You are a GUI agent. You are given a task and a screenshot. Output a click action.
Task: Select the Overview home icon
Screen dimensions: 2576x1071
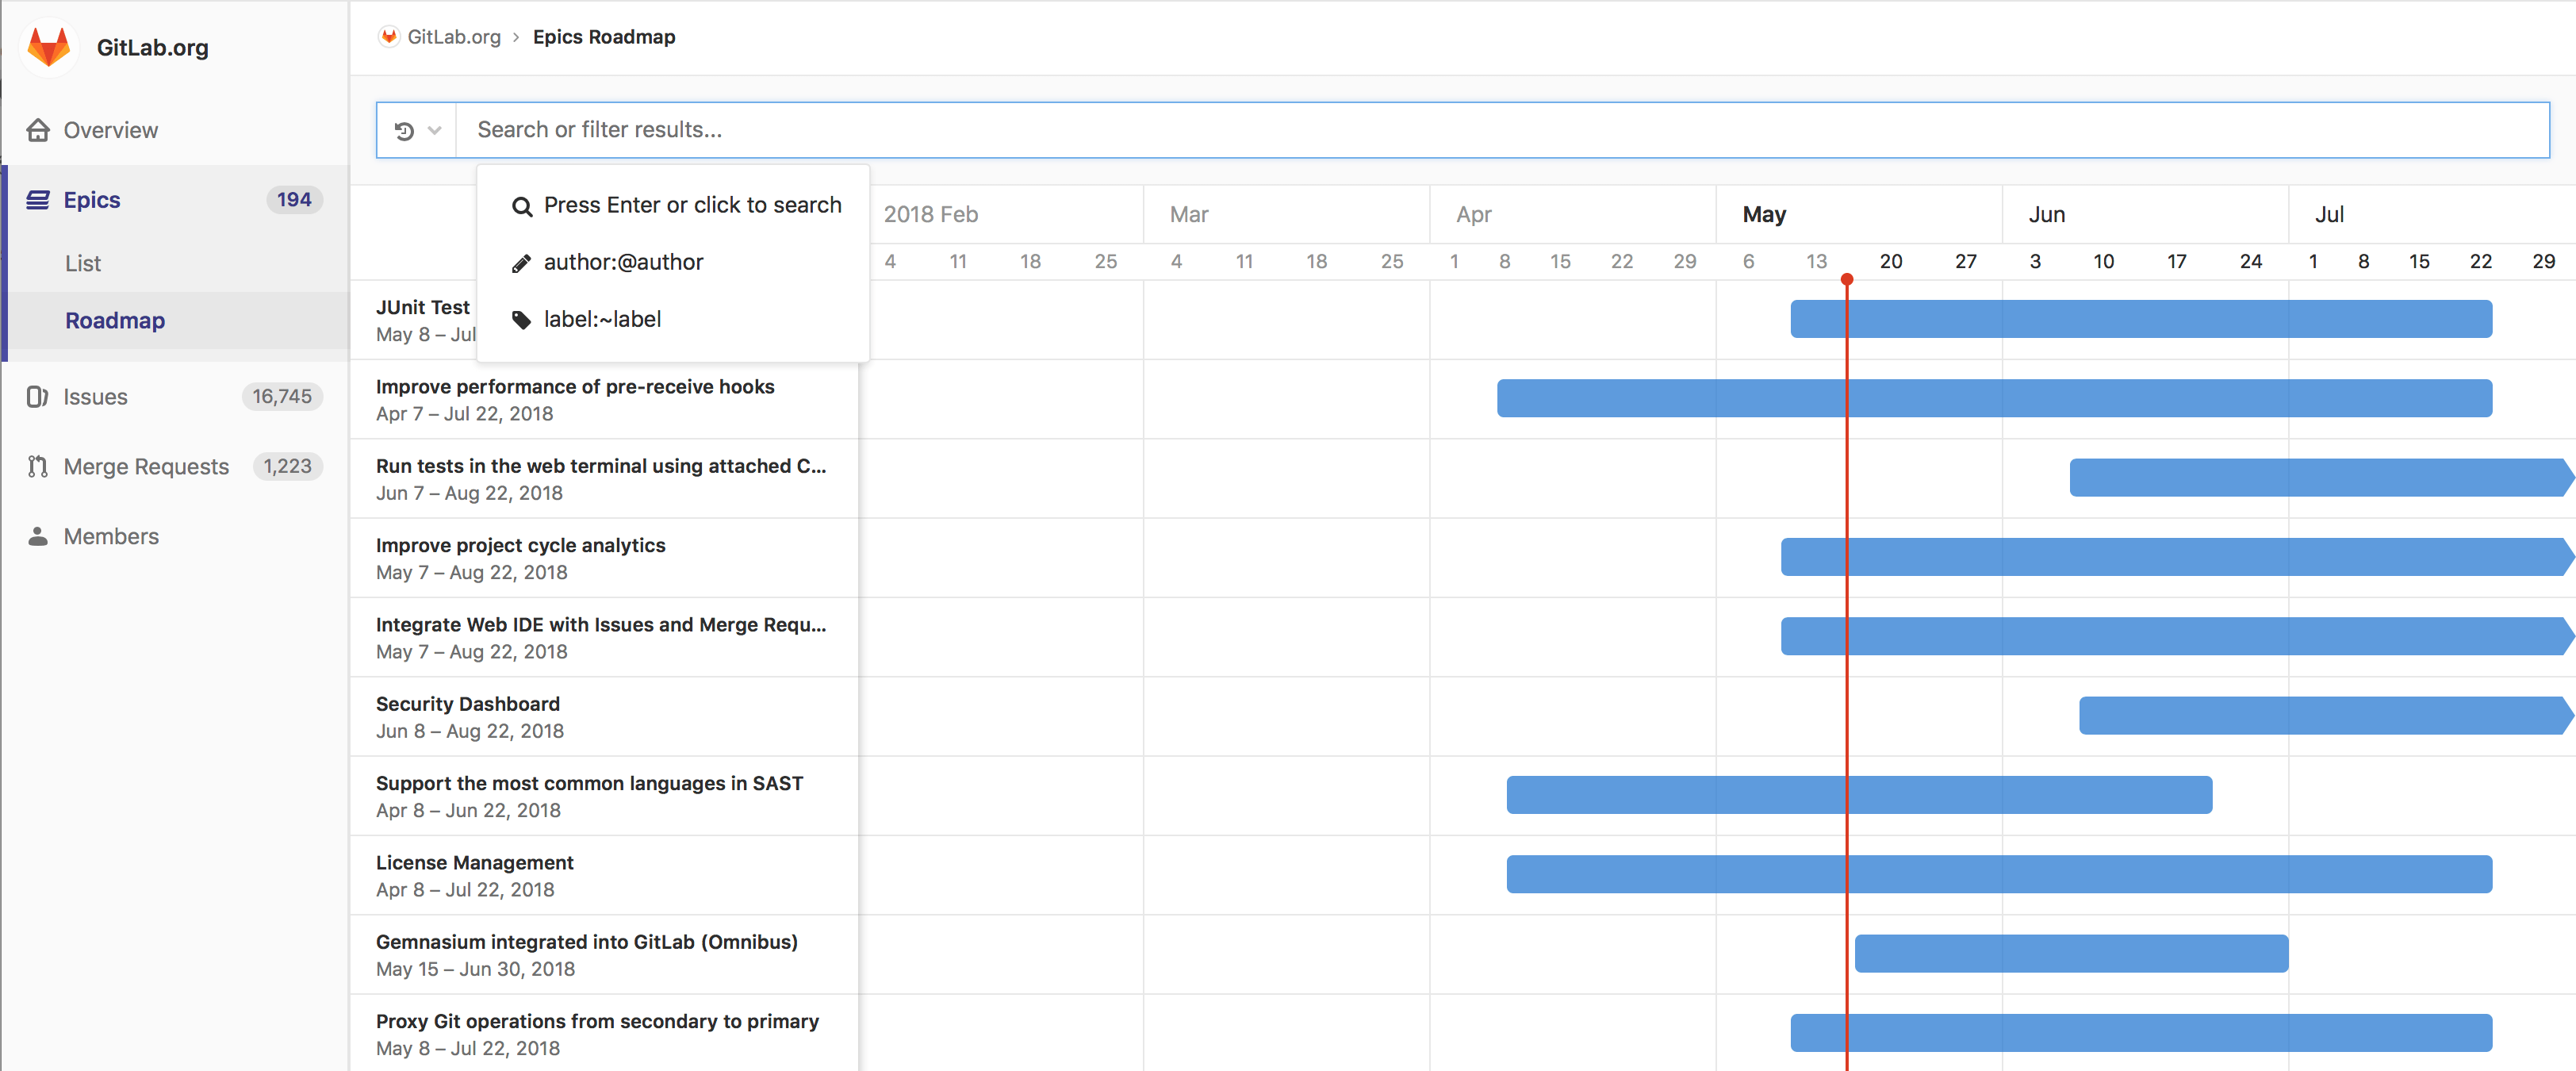click(38, 129)
